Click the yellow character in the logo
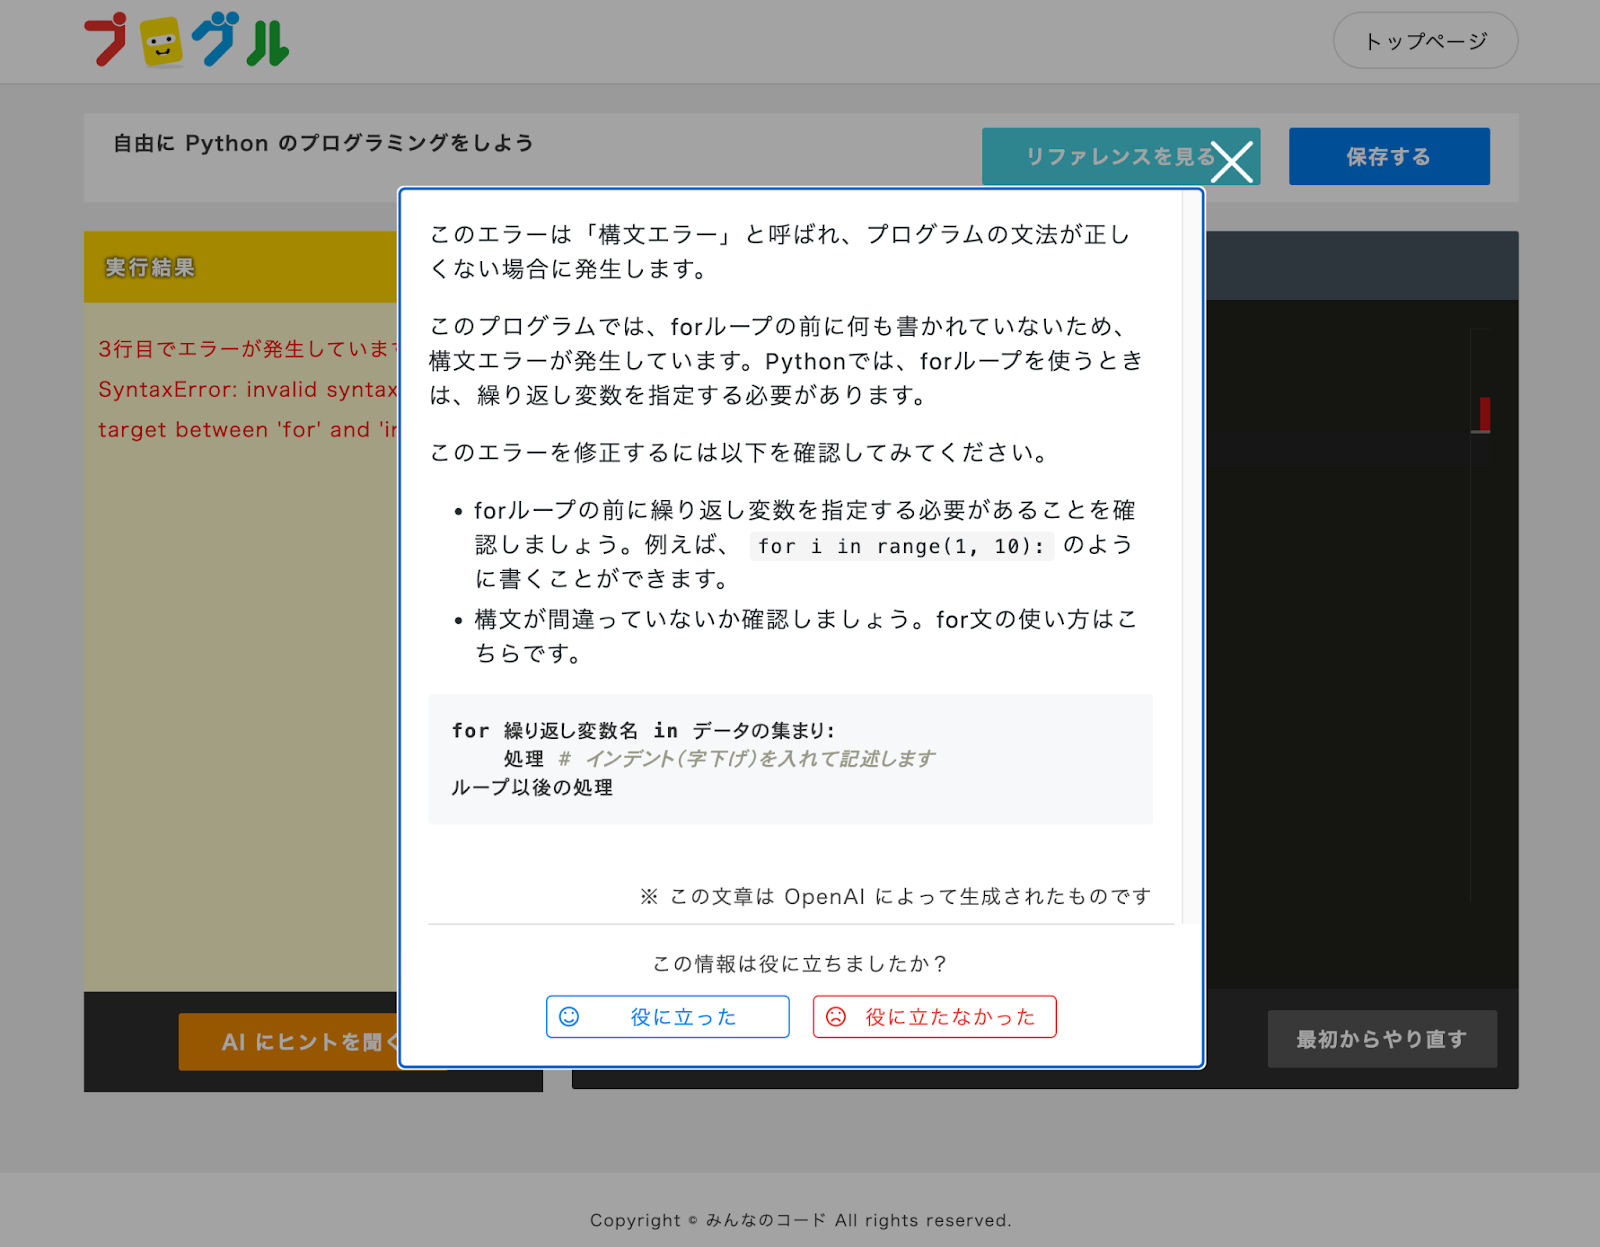This screenshot has height=1247, width=1600. [x=162, y=41]
